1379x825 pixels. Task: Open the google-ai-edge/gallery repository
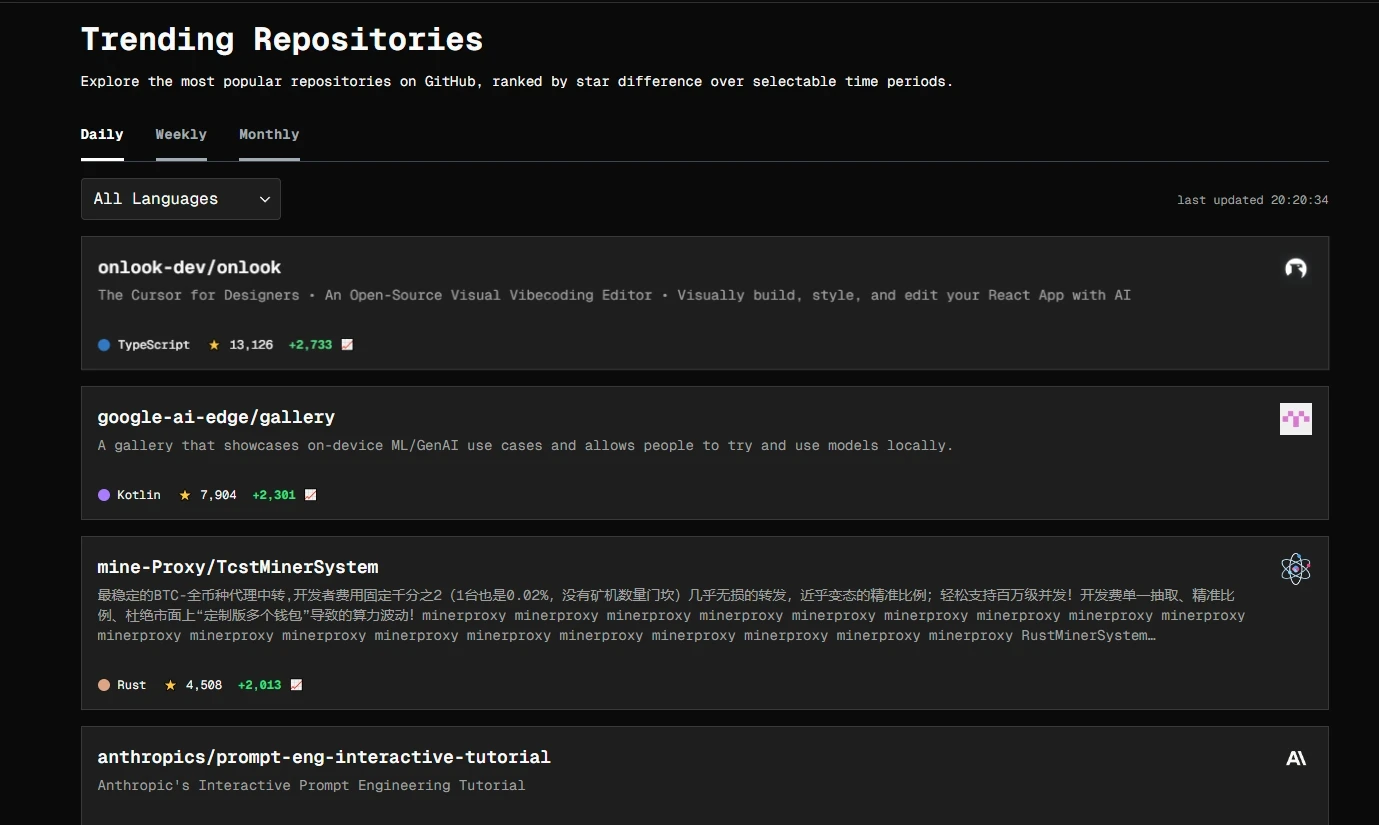pos(216,418)
